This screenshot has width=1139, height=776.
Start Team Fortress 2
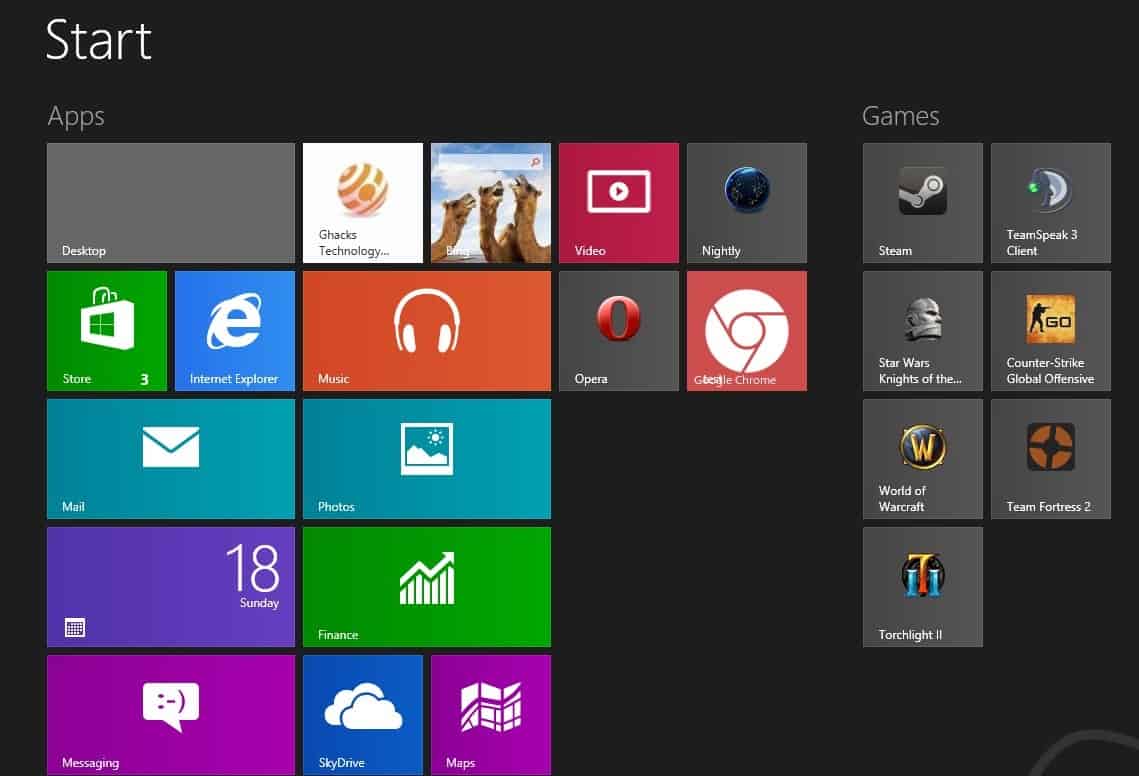pos(1049,458)
